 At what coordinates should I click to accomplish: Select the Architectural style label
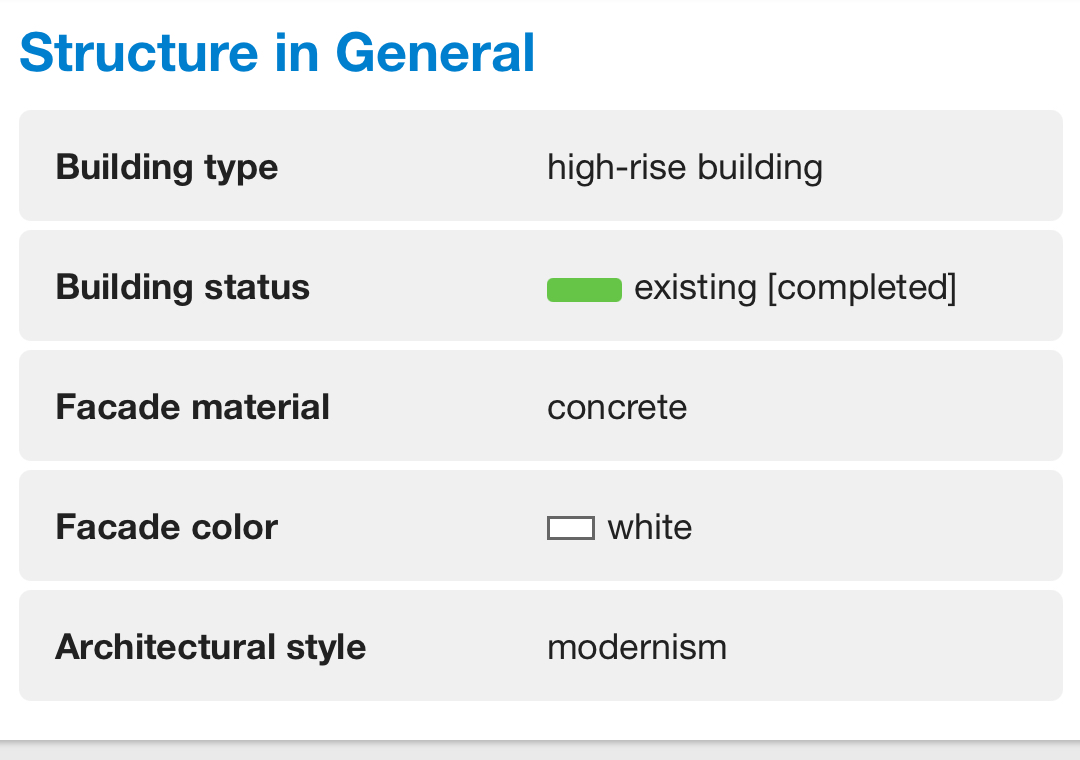pos(211,648)
